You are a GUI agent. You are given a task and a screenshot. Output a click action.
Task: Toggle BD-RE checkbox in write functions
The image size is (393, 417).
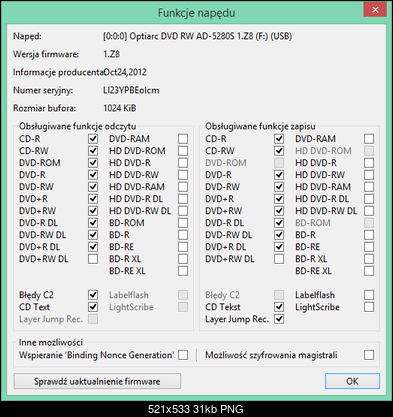coord(369,247)
